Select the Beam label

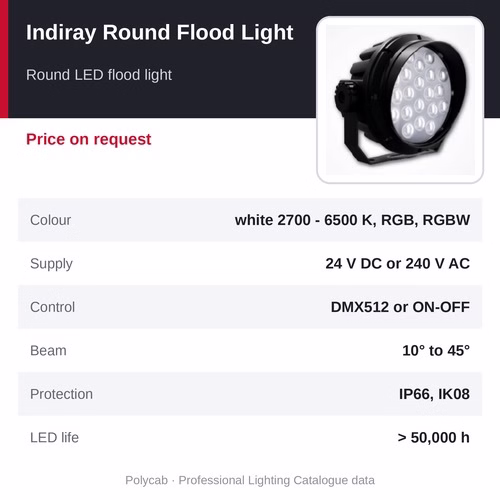click(48, 351)
